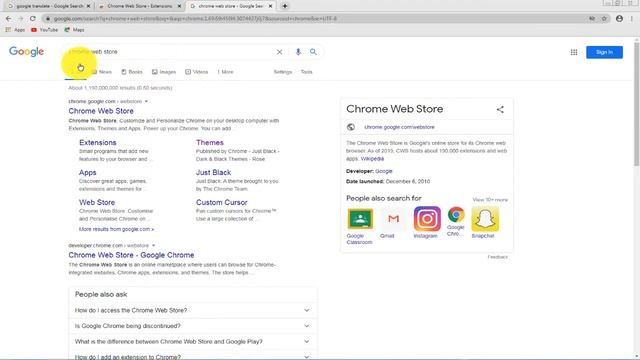The height and width of the screenshot is (360, 640).
Task: Click View 10+ more link
Action: click(x=490, y=200)
